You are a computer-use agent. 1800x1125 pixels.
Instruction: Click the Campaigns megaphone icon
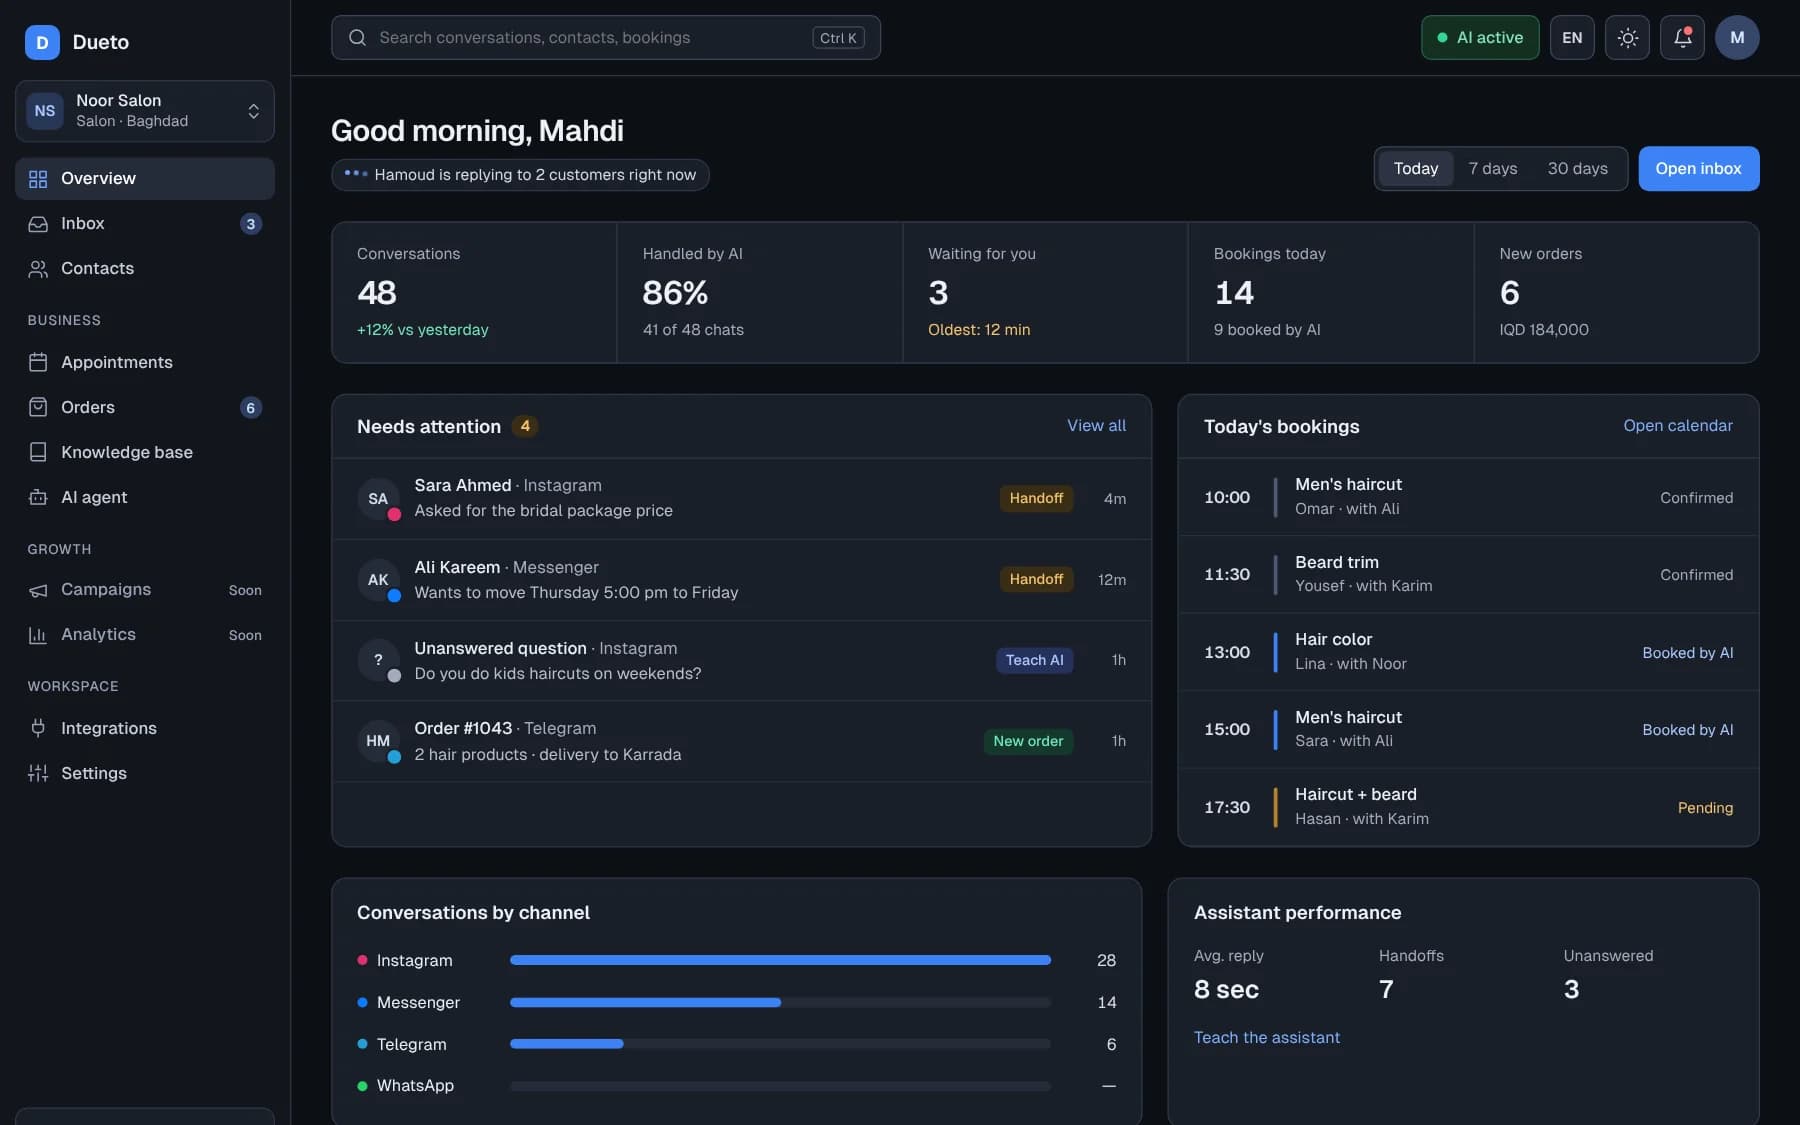[38, 590]
